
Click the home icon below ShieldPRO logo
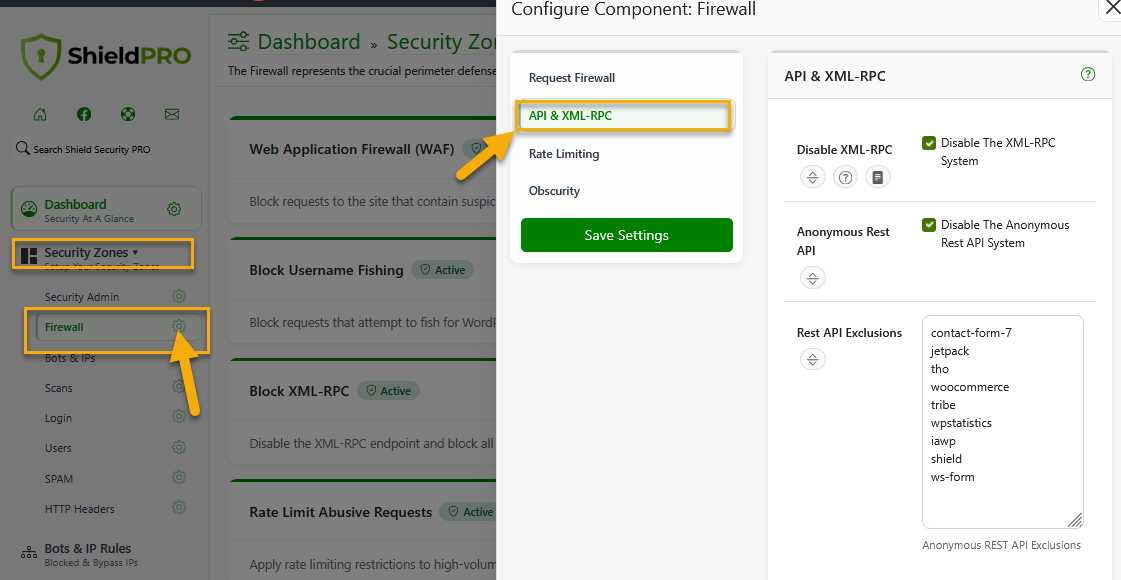(x=41, y=114)
